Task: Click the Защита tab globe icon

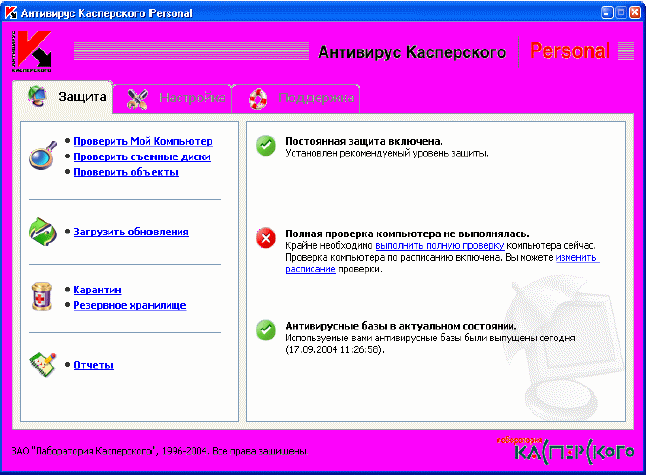Action: coord(37,96)
